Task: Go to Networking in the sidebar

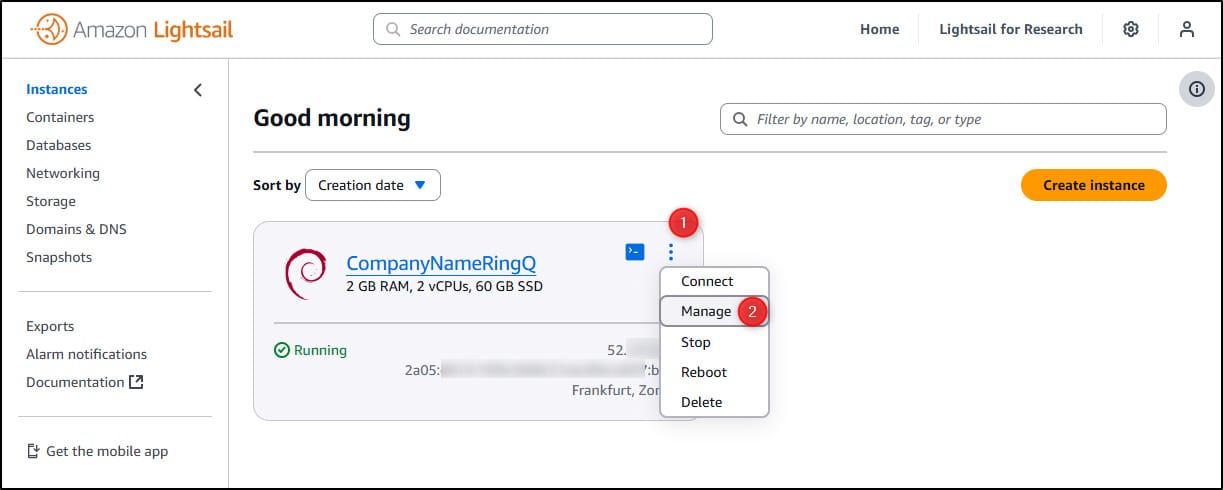Action: [63, 173]
